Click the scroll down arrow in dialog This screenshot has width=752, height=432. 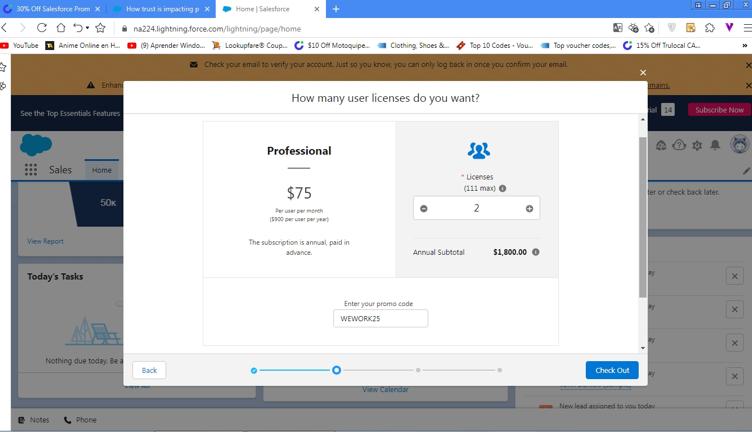pos(643,348)
